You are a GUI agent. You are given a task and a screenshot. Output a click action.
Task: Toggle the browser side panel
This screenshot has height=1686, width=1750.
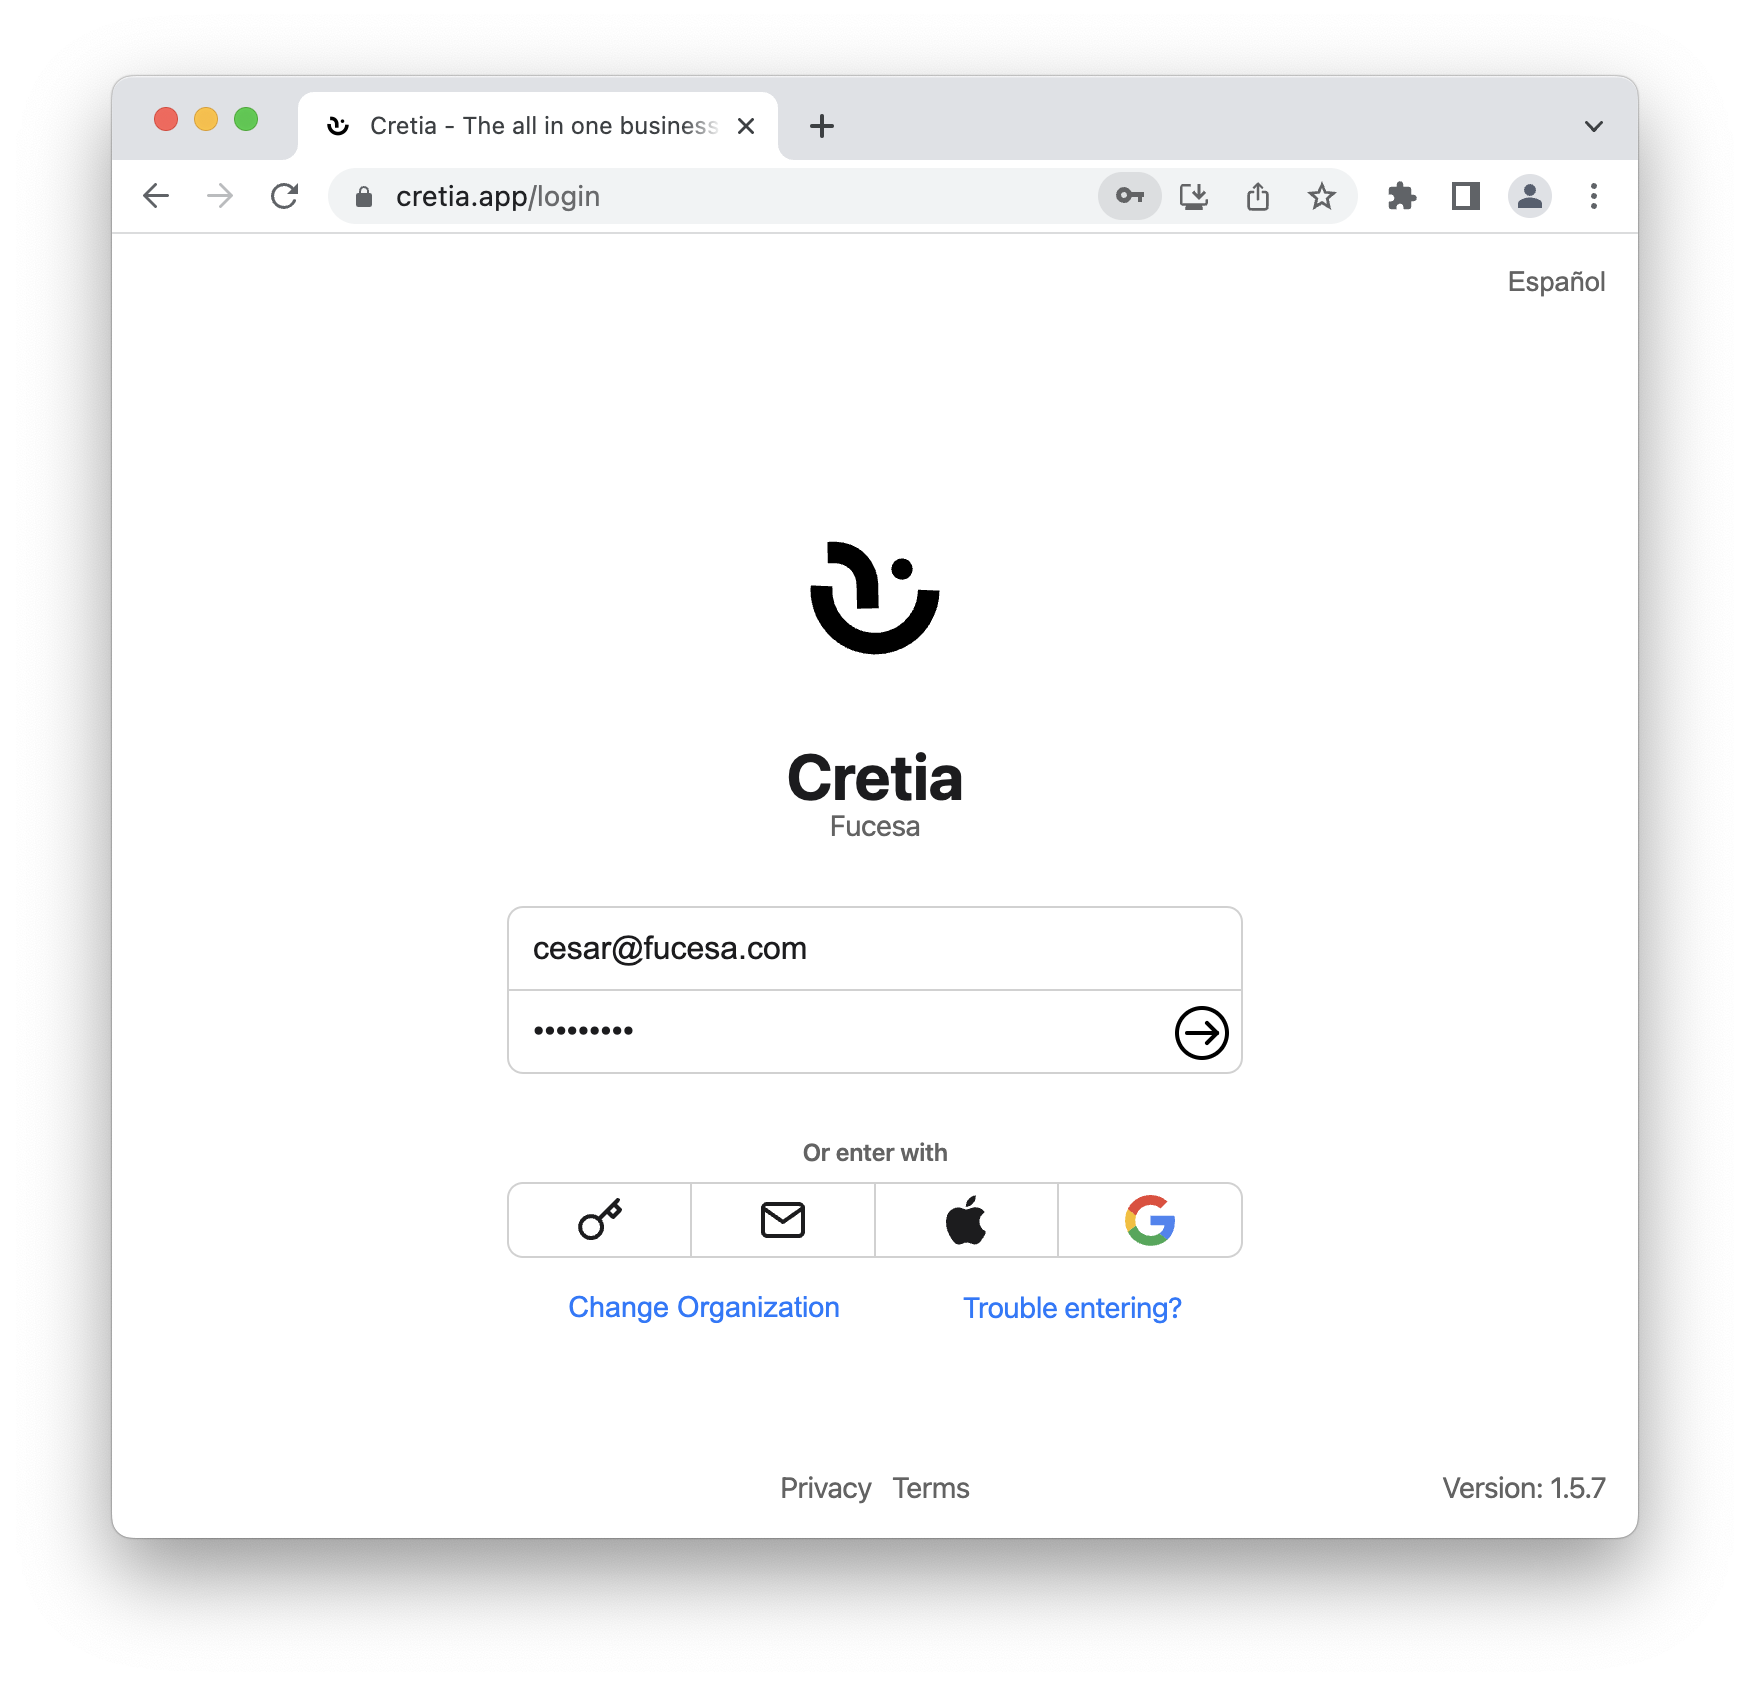tap(1466, 196)
